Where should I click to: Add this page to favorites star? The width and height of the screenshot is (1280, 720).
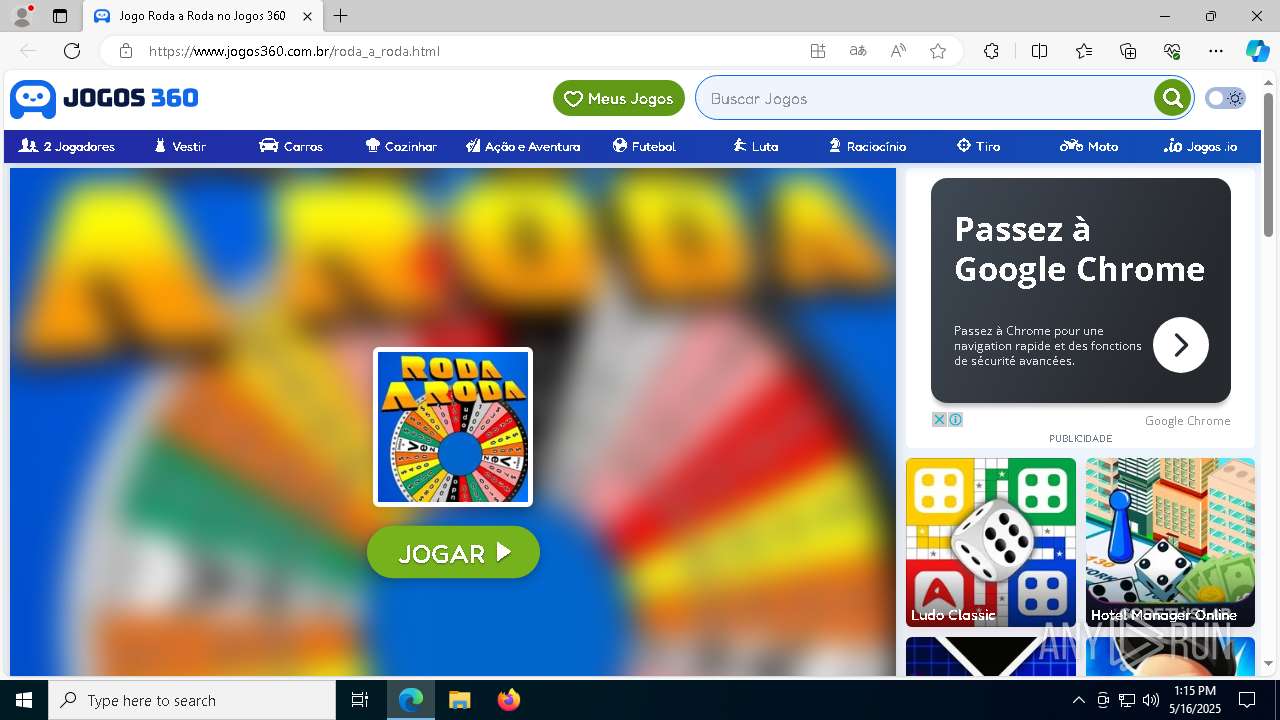pos(938,51)
